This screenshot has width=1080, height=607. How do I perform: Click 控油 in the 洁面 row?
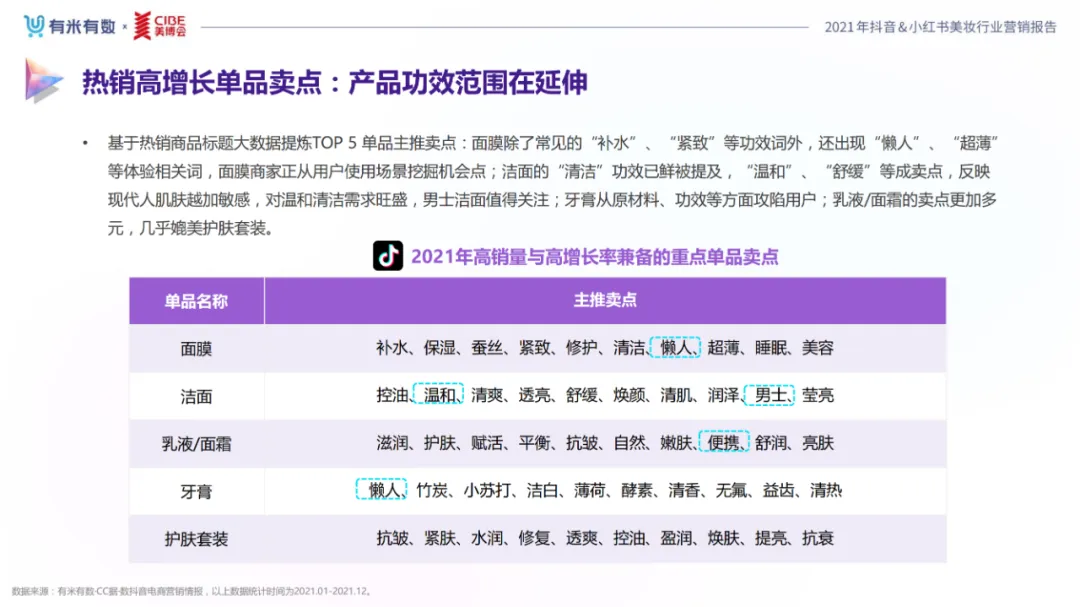click(392, 395)
